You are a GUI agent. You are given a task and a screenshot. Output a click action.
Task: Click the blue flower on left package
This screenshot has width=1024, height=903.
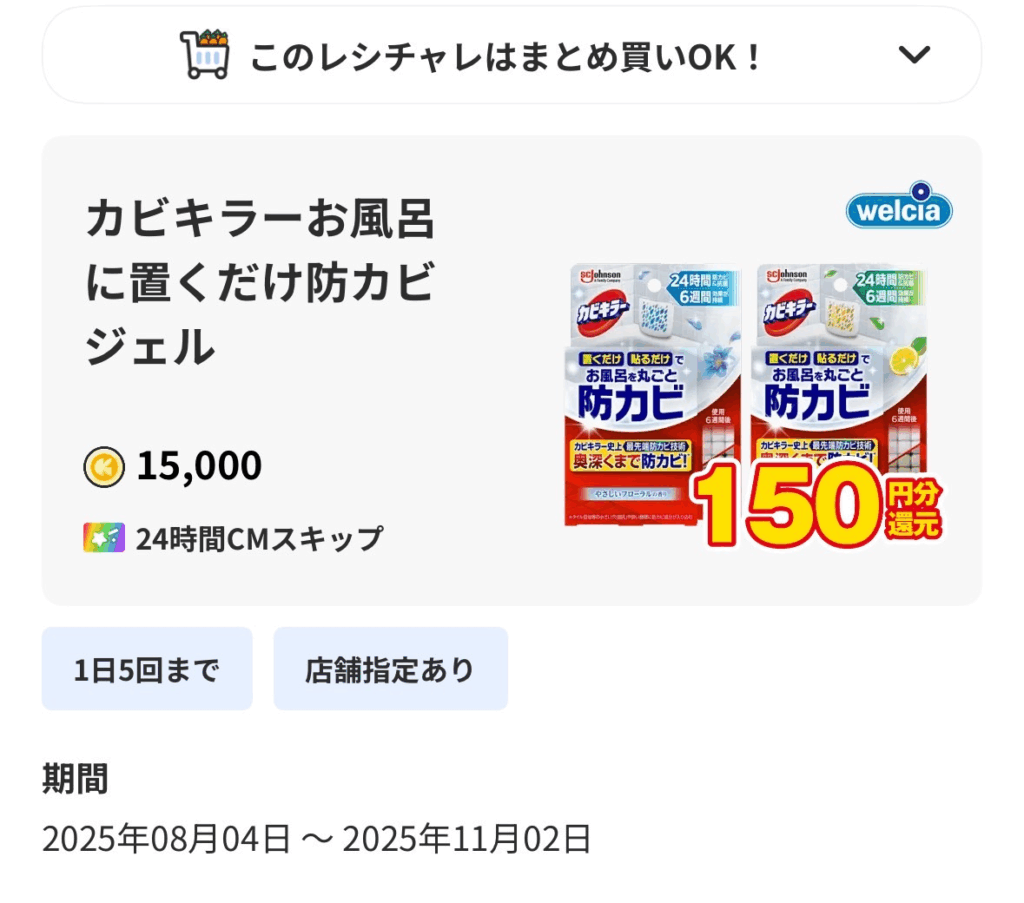(717, 361)
